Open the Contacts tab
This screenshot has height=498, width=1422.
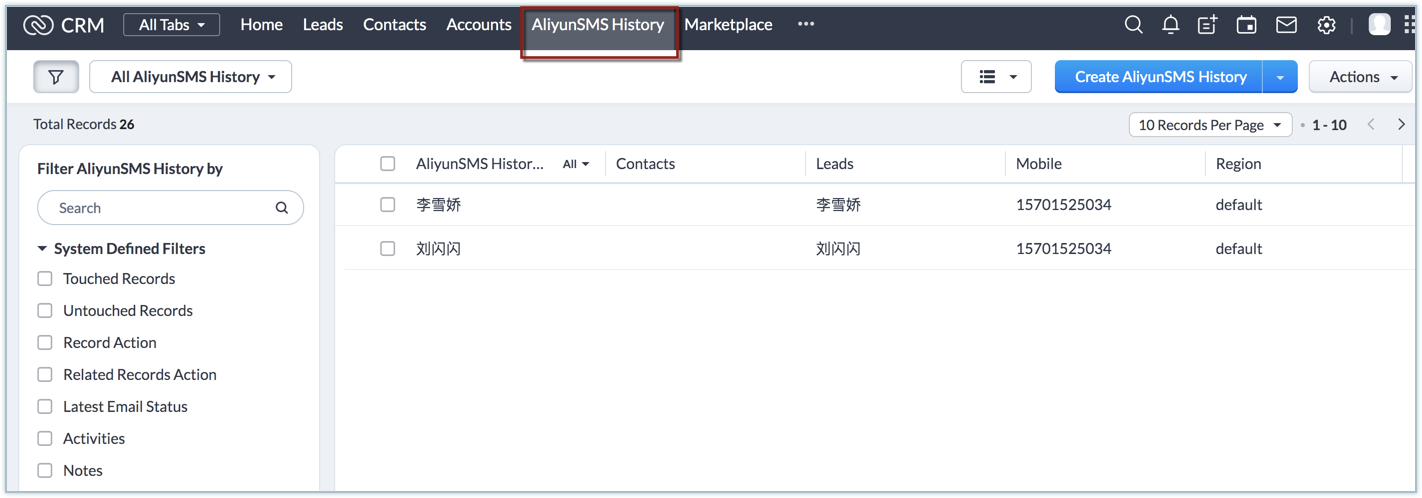pyautogui.click(x=394, y=25)
